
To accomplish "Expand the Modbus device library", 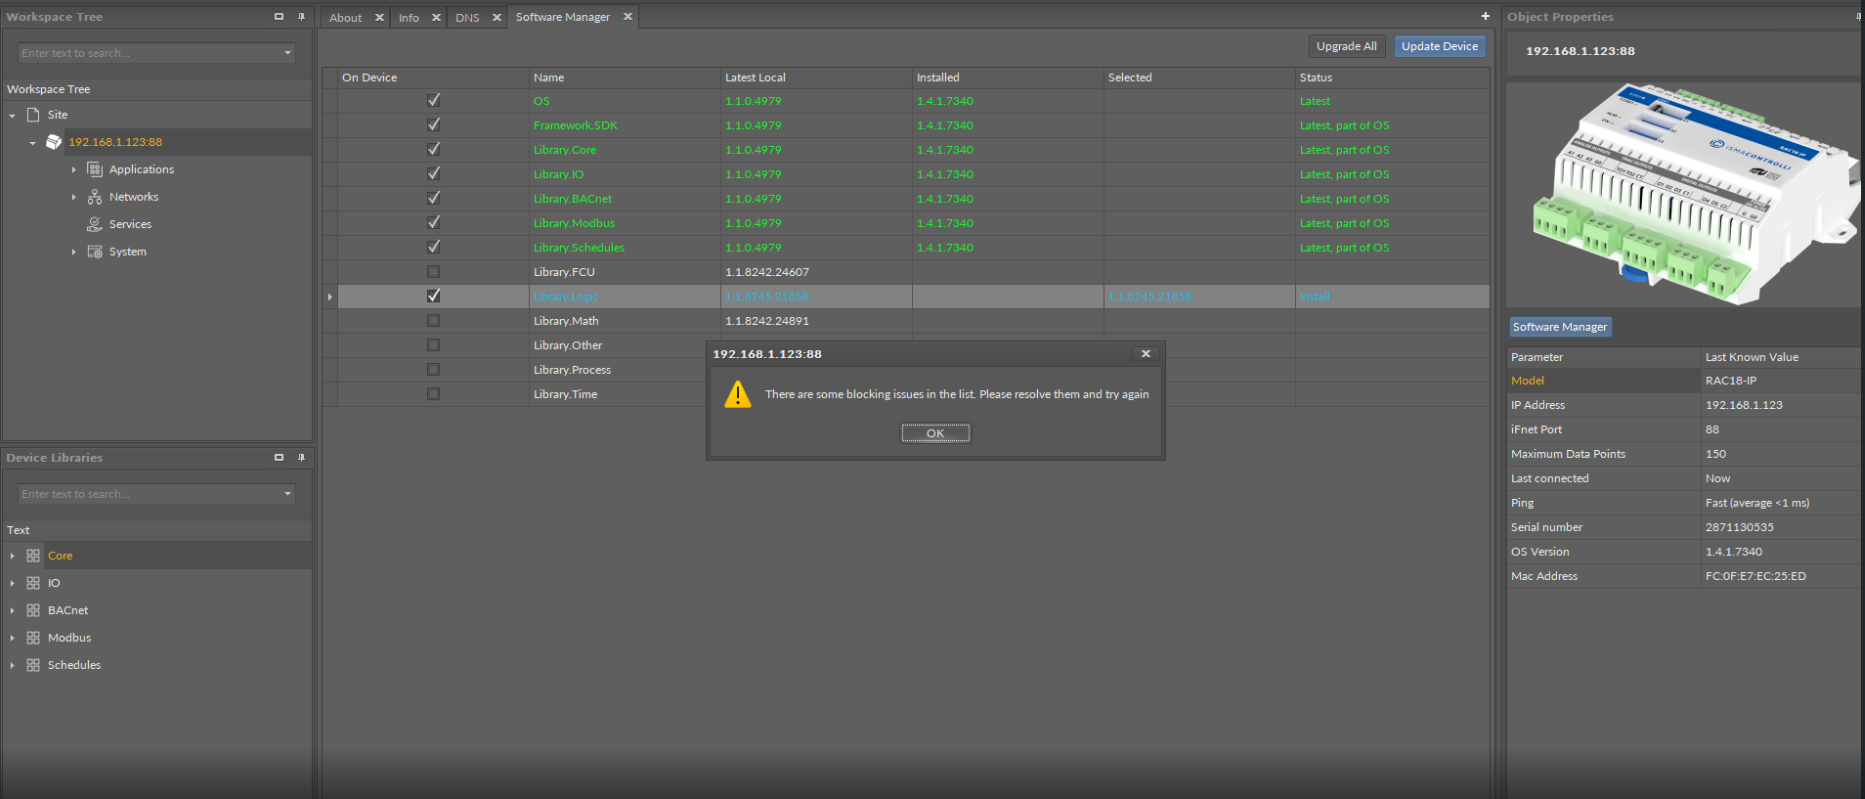I will click(x=12, y=638).
